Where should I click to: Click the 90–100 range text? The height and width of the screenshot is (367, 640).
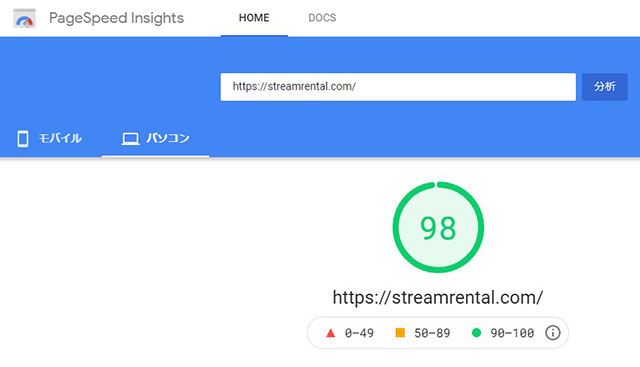tap(512, 333)
